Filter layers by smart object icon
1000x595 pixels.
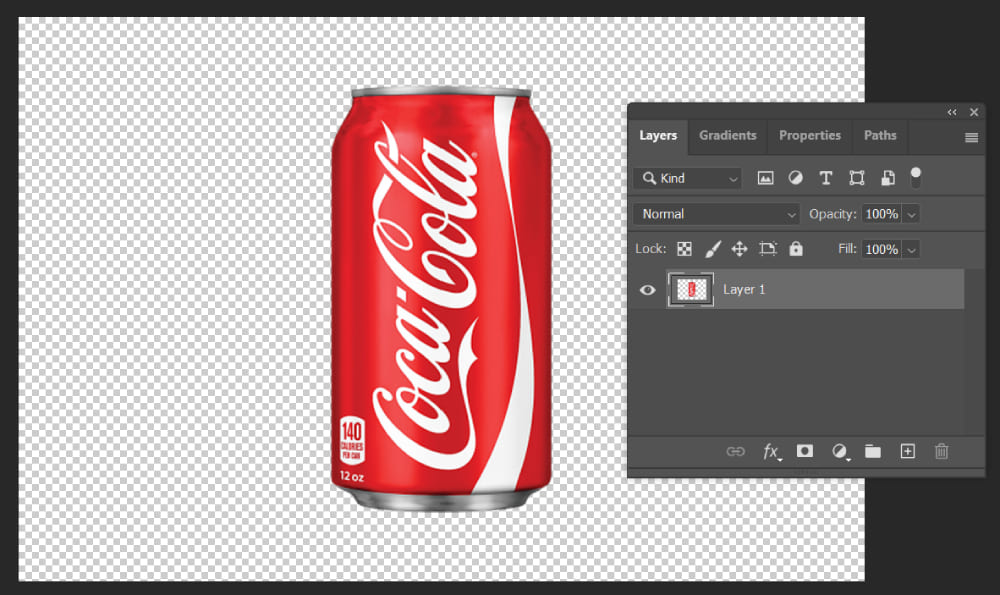coord(887,178)
